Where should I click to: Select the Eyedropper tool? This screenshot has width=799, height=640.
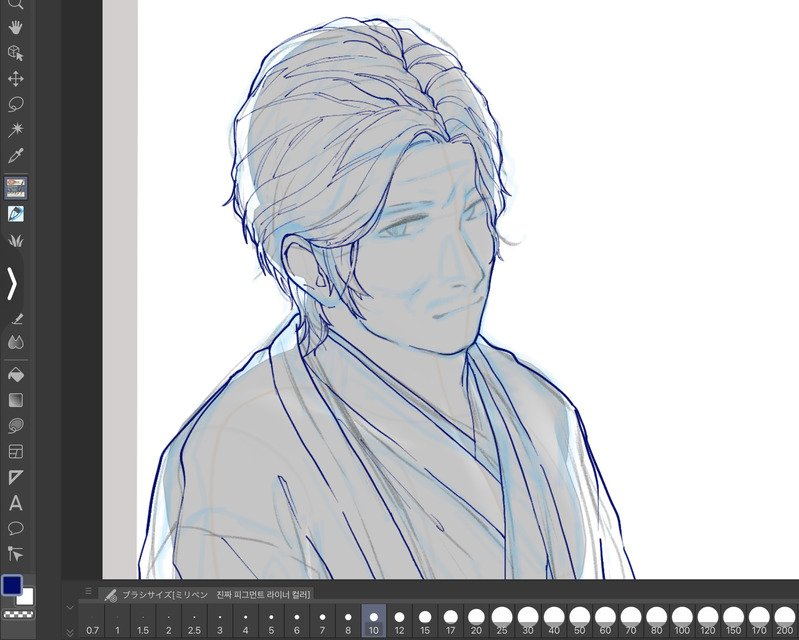15,155
